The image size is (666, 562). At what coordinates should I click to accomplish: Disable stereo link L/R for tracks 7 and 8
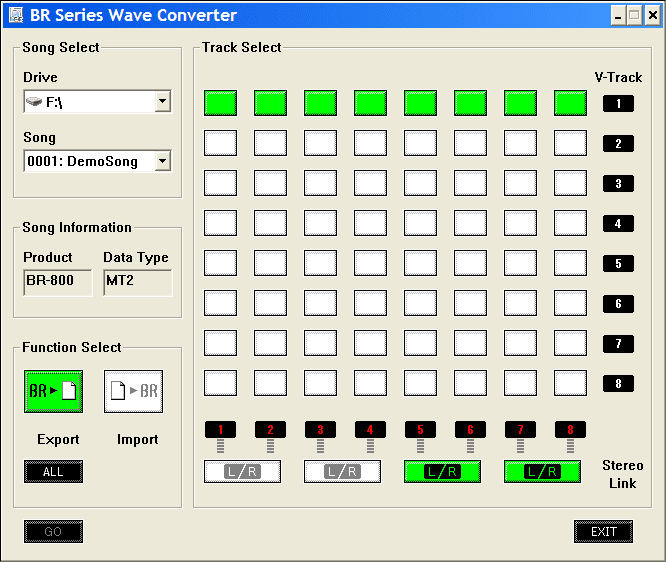(x=542, y=472)
